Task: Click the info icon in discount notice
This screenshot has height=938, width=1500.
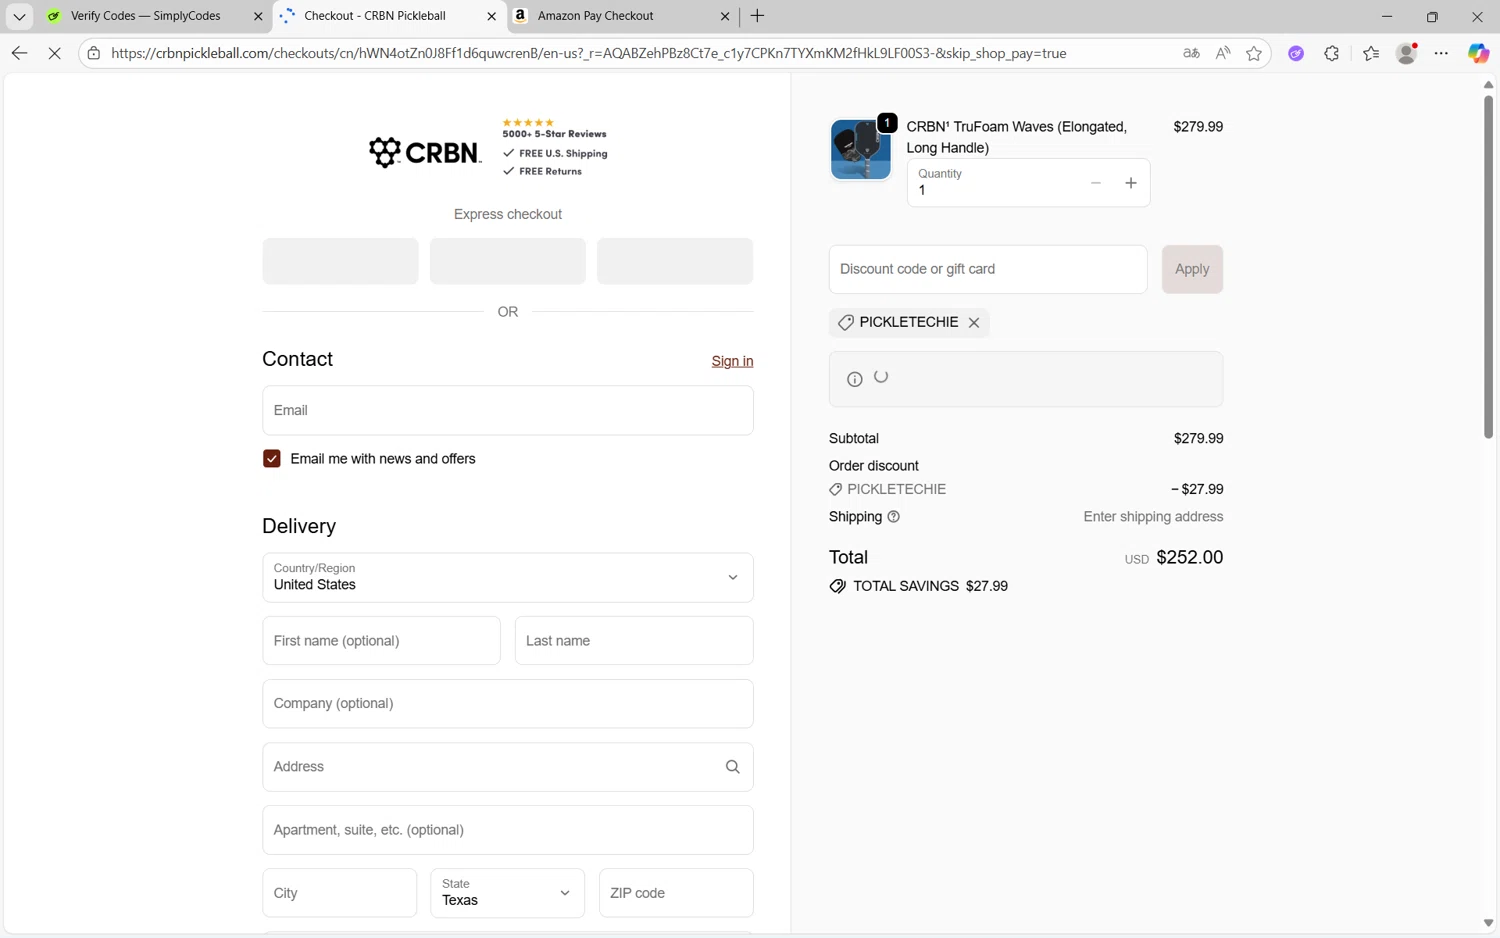Action: 854,379
